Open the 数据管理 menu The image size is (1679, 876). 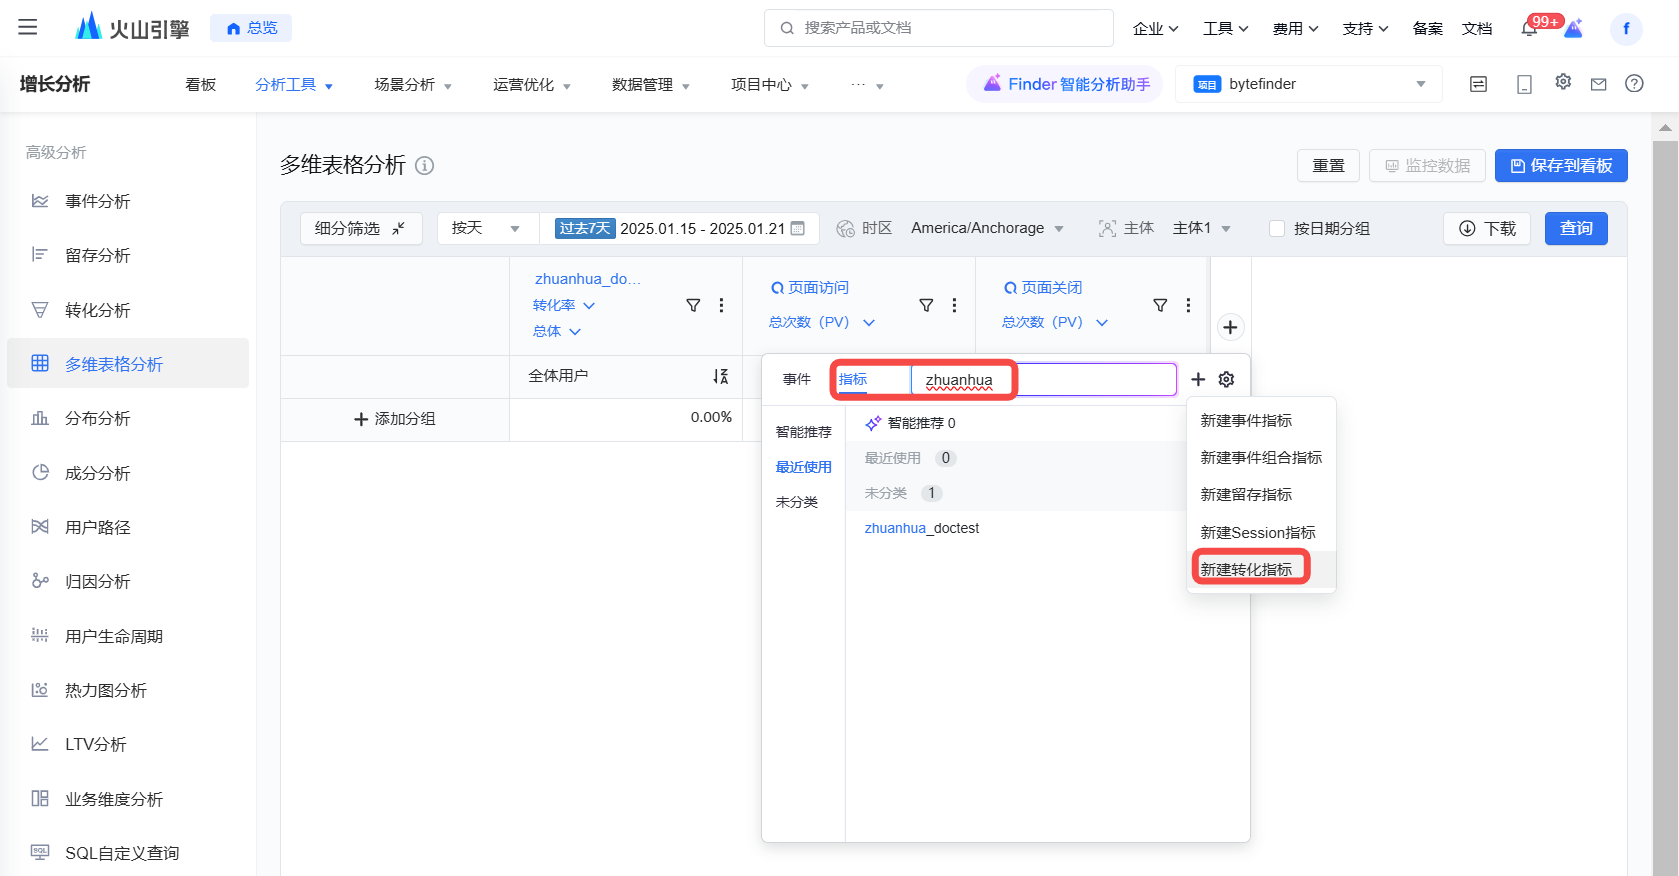(x=651, y=85)
